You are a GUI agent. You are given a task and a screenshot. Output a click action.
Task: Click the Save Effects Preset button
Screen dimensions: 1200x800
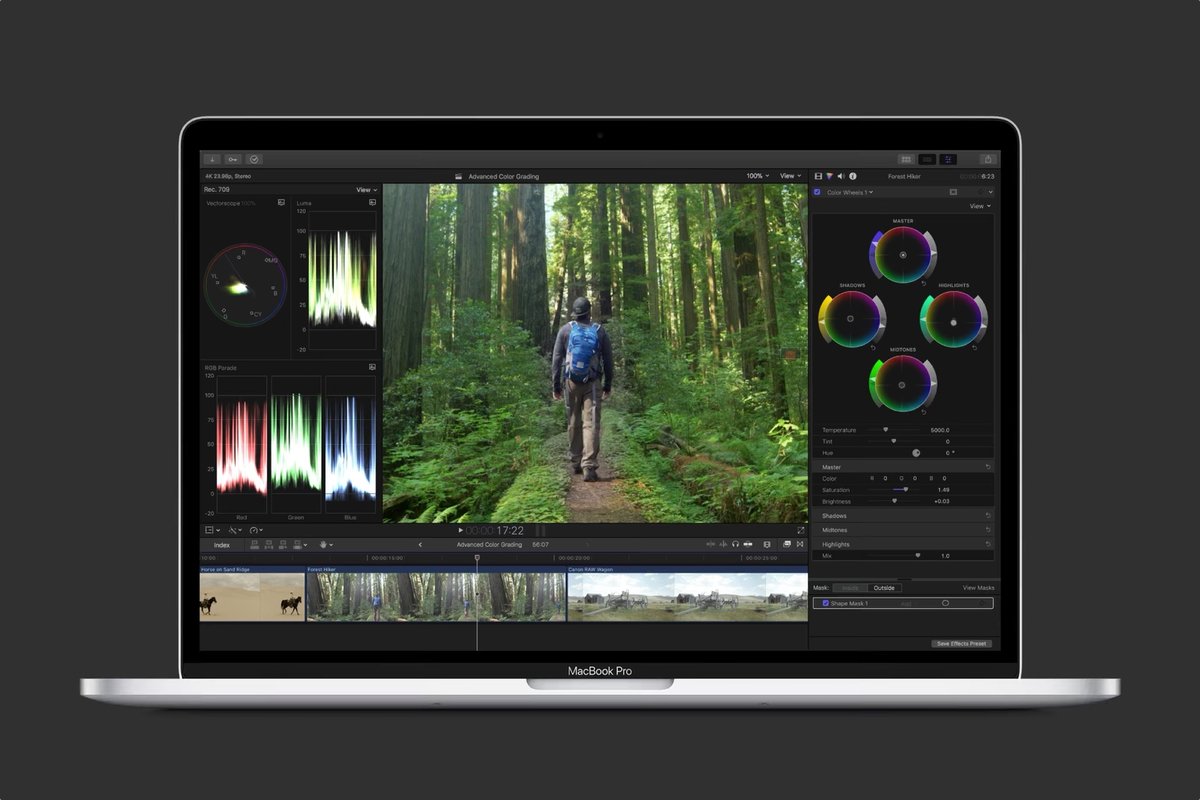click(x=959, y=643)
